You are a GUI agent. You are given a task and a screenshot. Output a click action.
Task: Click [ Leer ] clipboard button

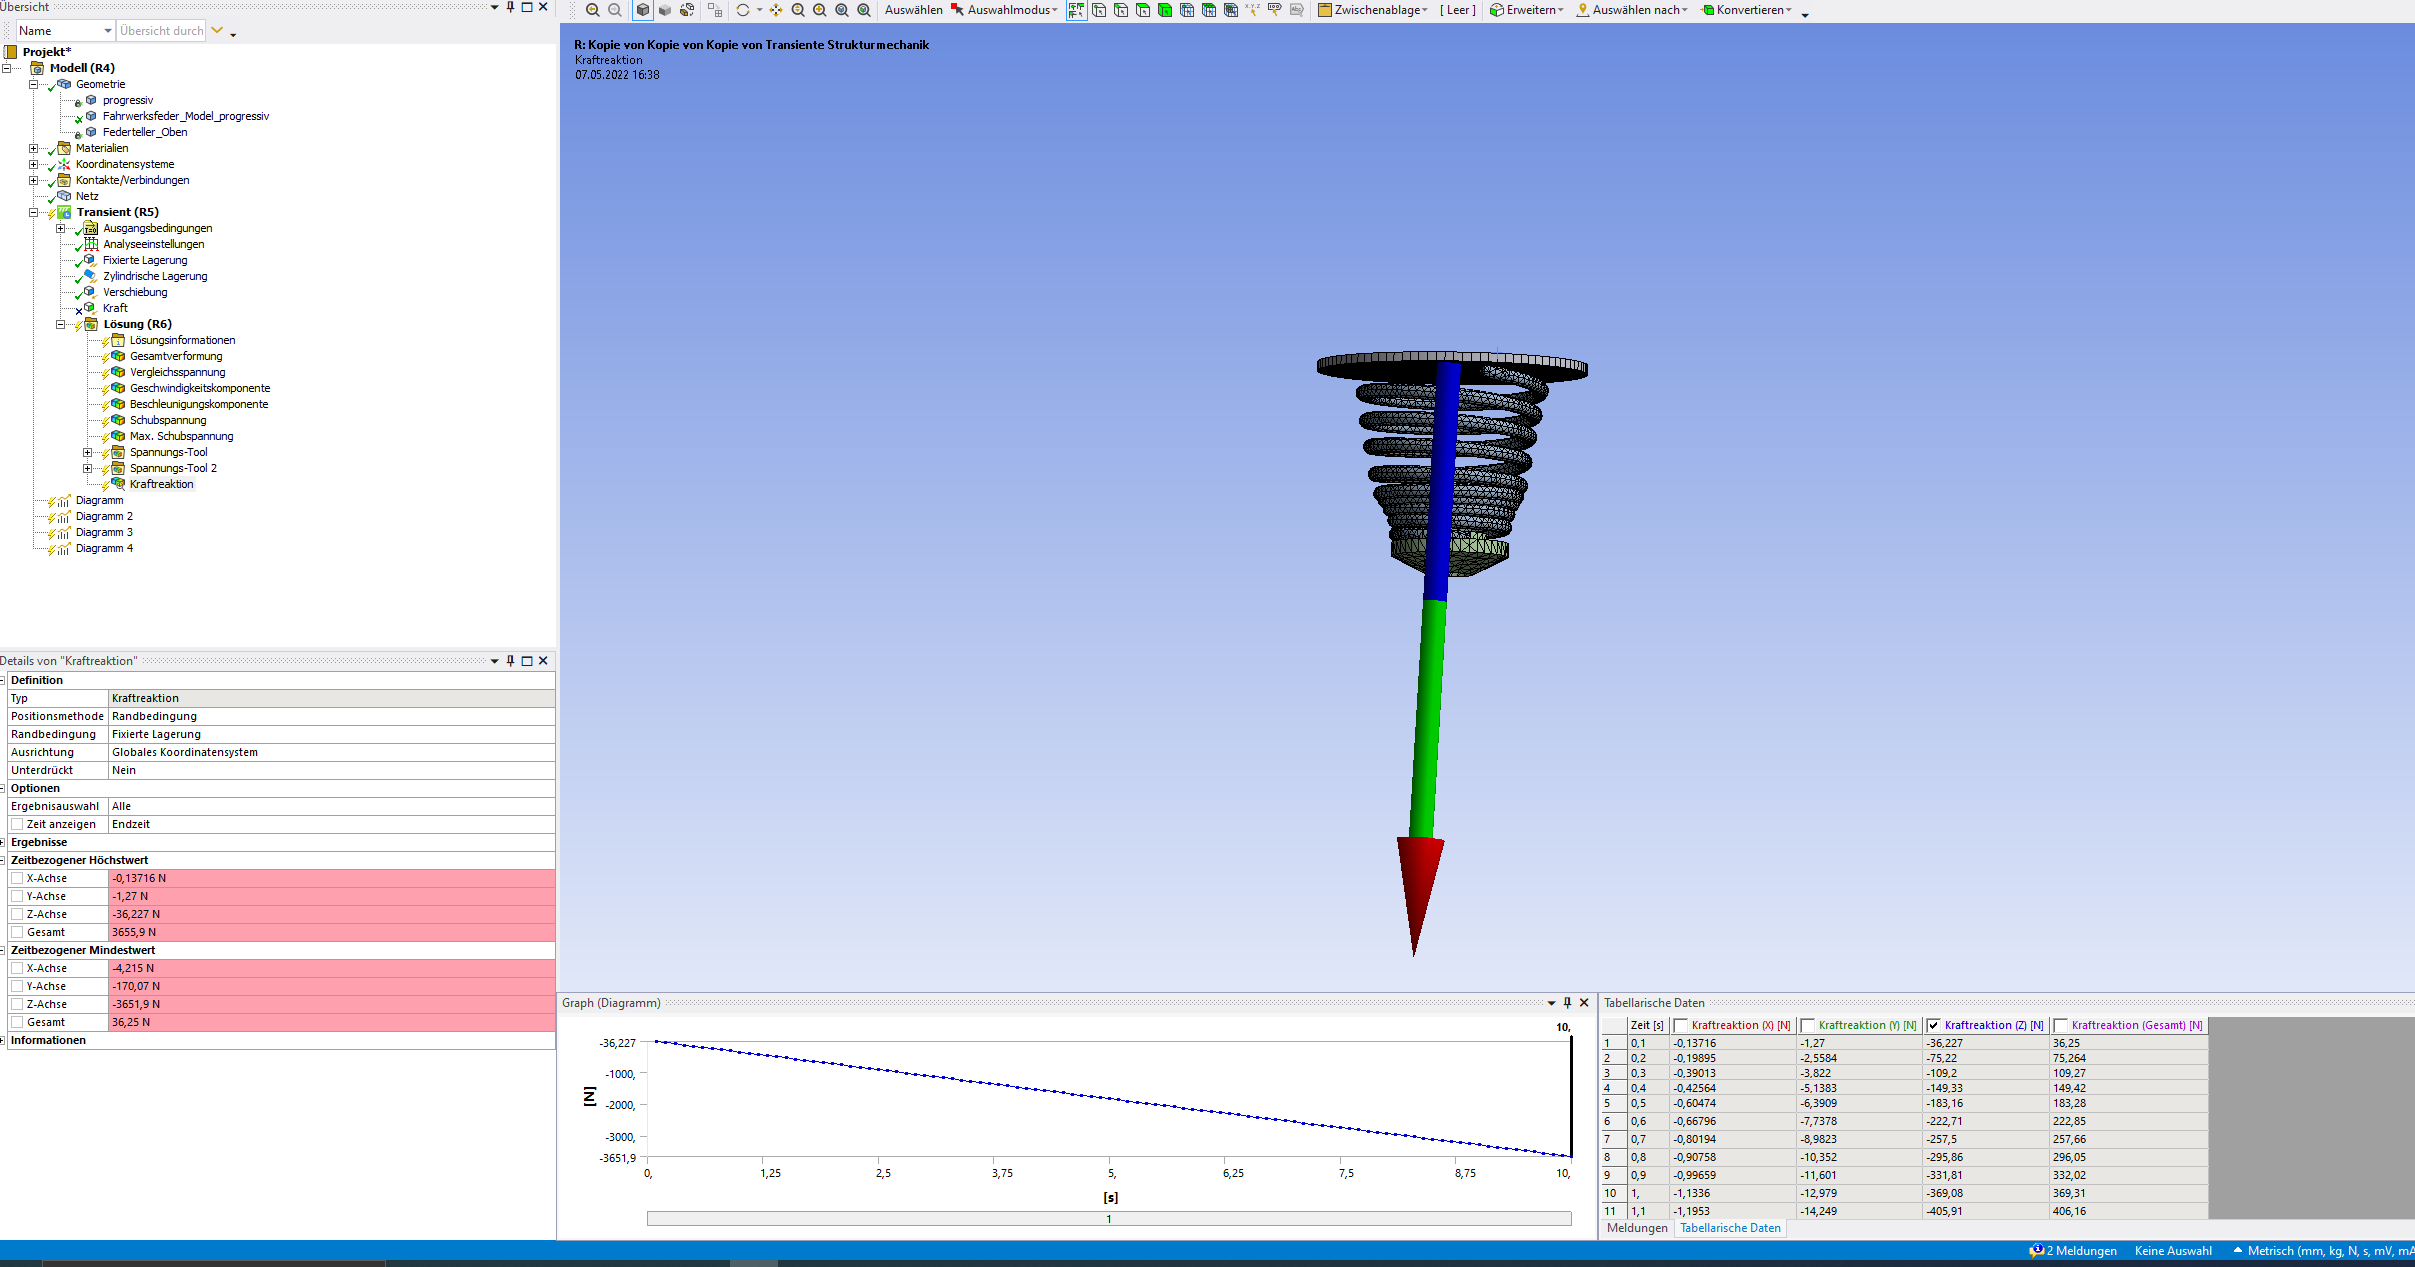tap(1458, 10)
